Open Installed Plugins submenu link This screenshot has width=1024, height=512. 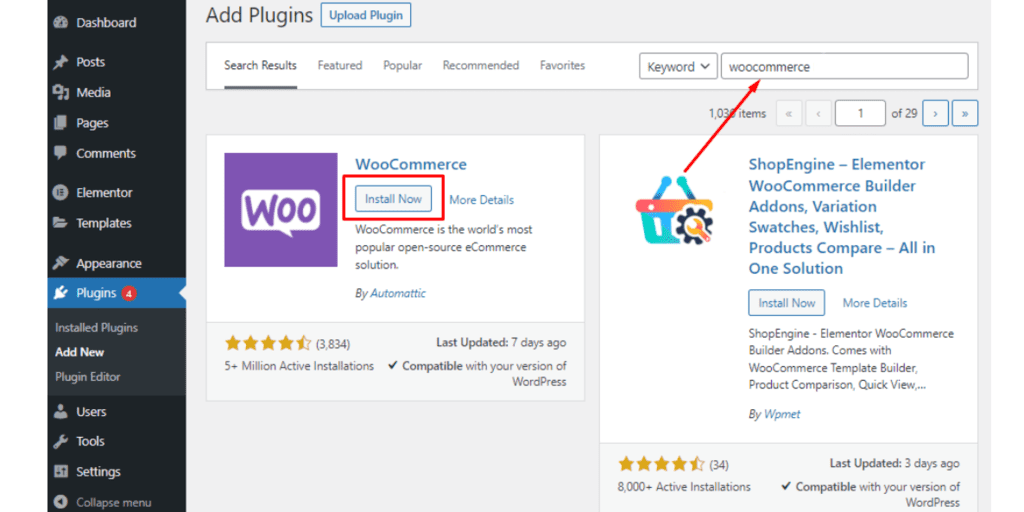coord(97,328)
